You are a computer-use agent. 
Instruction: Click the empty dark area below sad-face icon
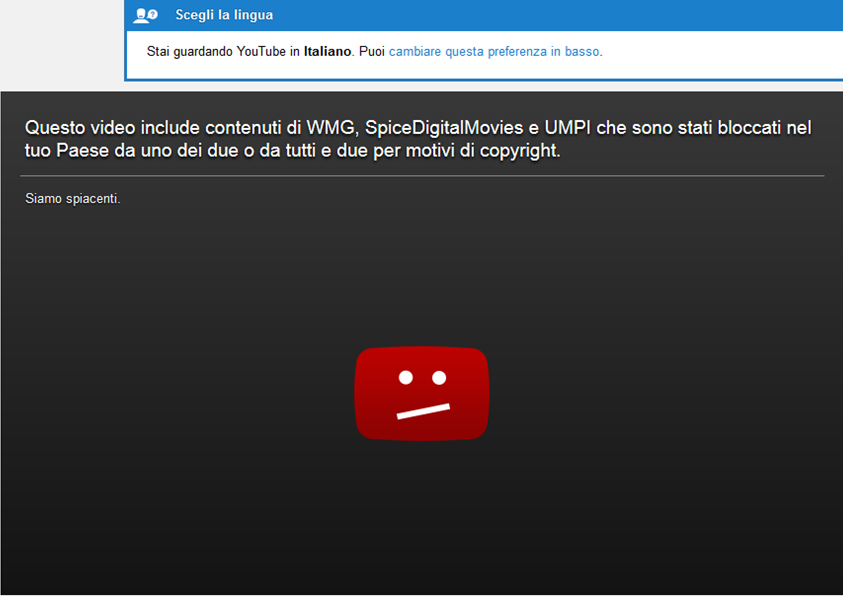tap(421, 520)
